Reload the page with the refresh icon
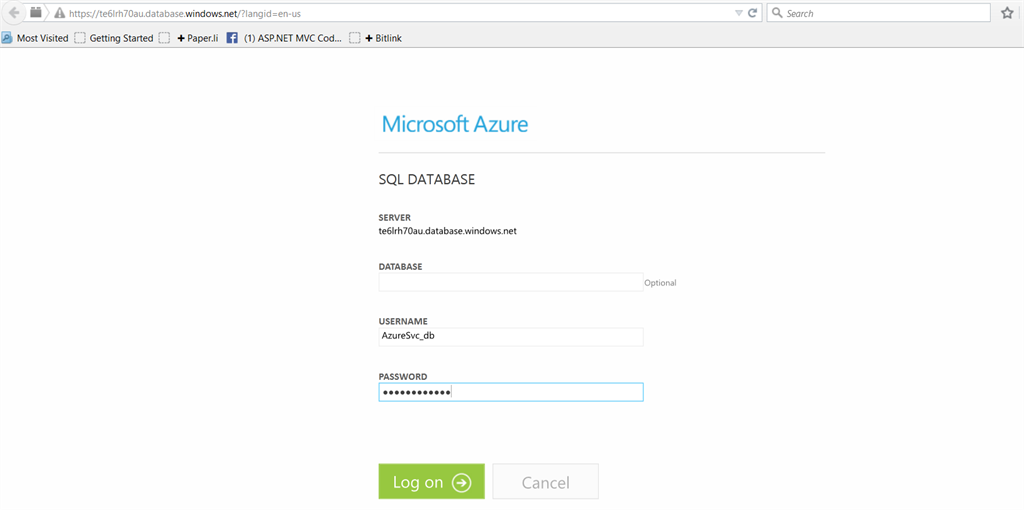The width and height of the screenshot is (1024, 510). pos(752,13)
